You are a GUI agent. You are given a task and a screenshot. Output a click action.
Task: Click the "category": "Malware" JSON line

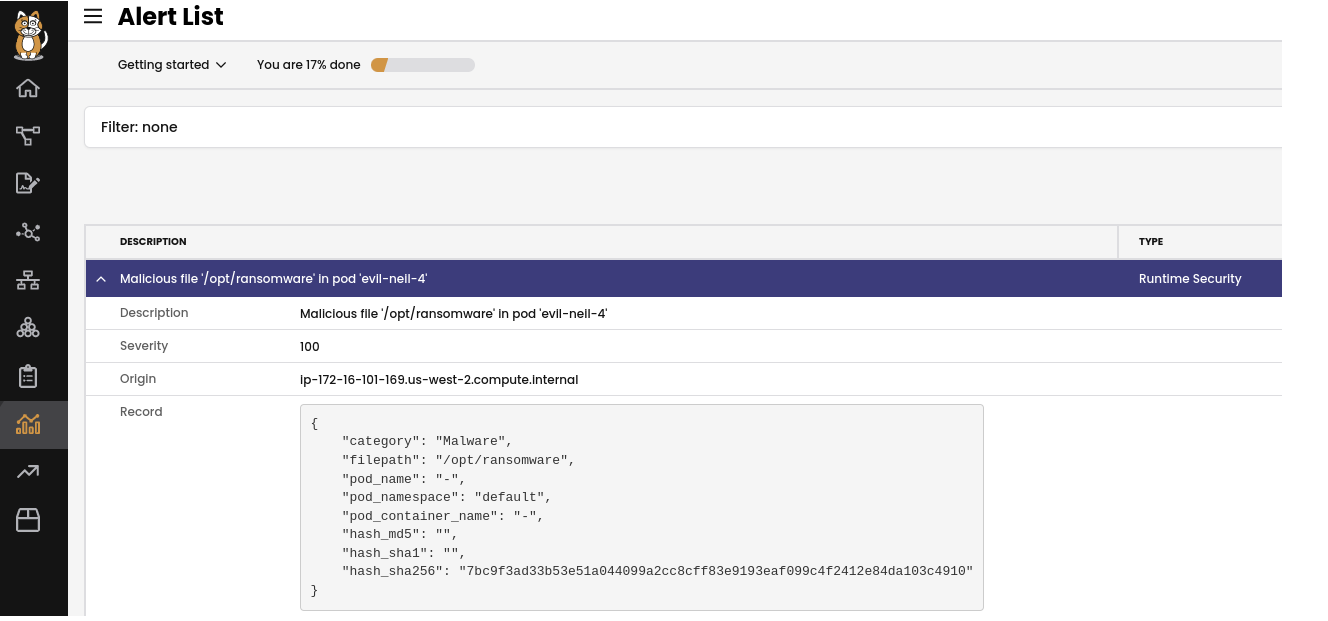point(427,441)
